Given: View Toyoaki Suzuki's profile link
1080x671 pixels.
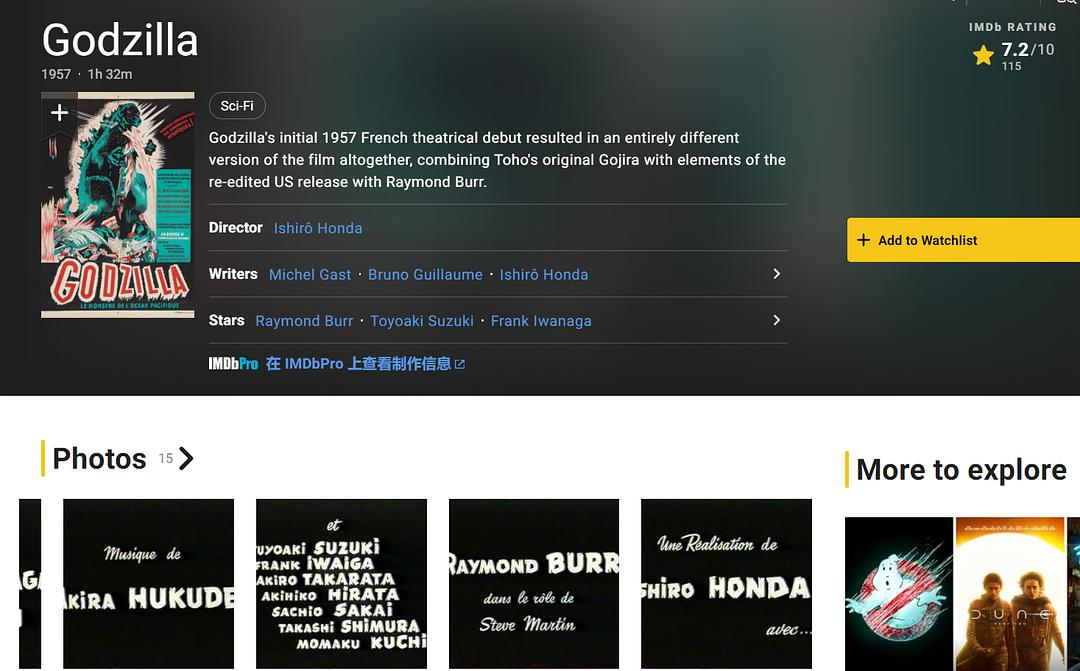Looking at the screenshot, I should 422,321.
